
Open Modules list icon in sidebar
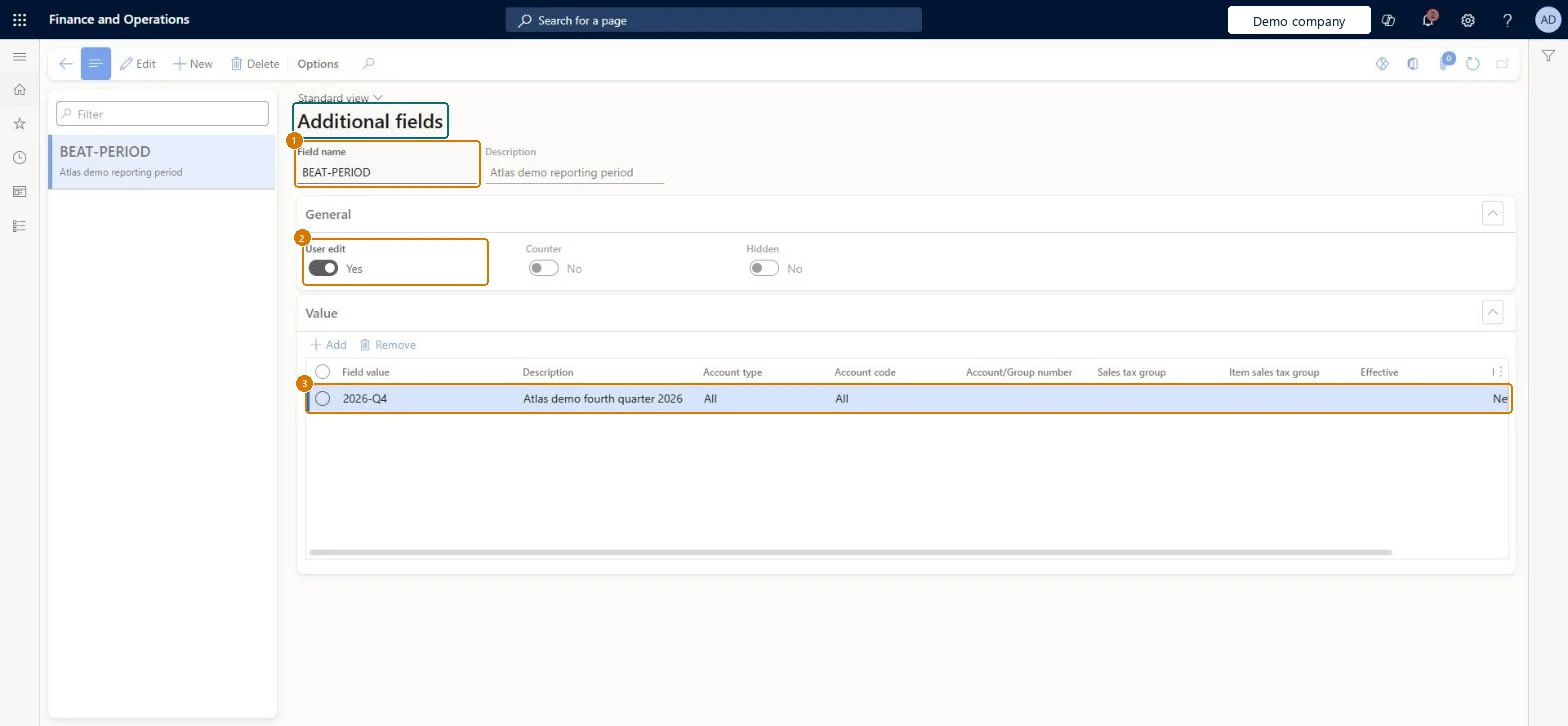pos(19,226)
